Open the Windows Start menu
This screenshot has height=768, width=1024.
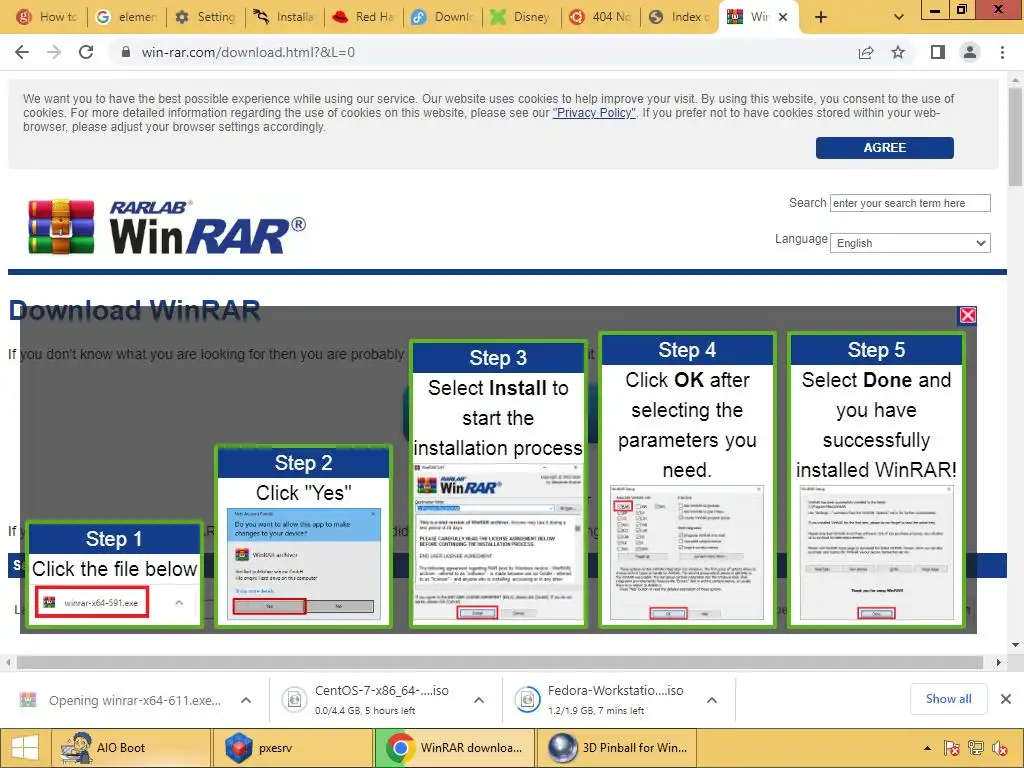(x=25, y=748)
